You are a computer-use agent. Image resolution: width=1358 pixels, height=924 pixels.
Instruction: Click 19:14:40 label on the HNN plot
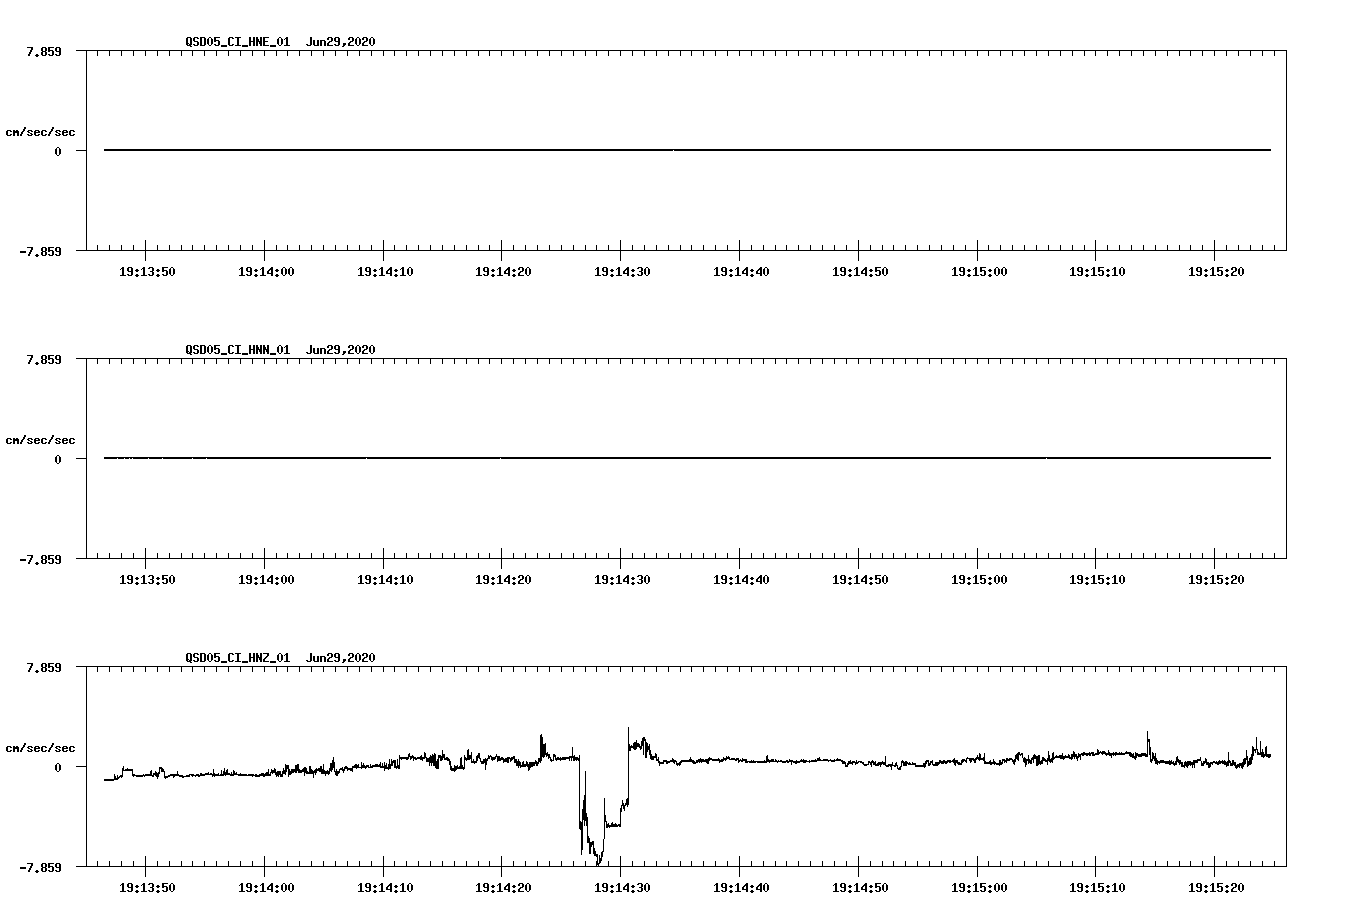741,579
